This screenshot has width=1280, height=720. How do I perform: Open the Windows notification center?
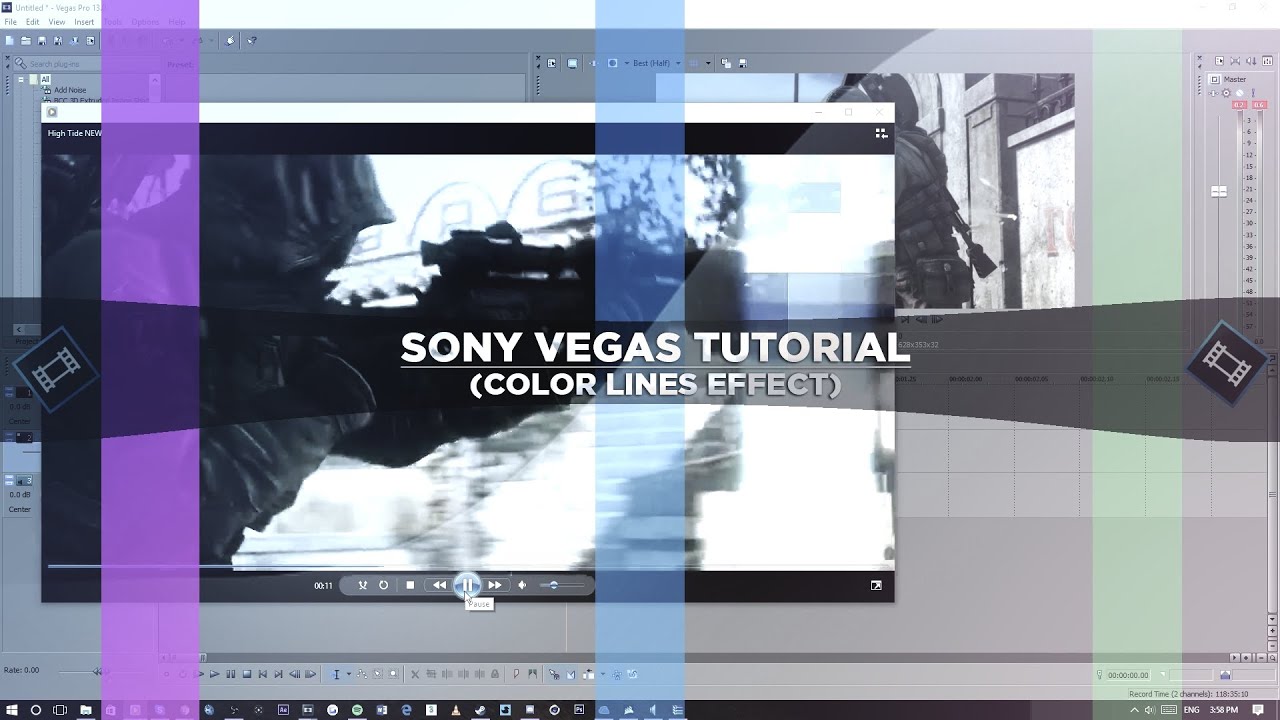[1258, 710]
